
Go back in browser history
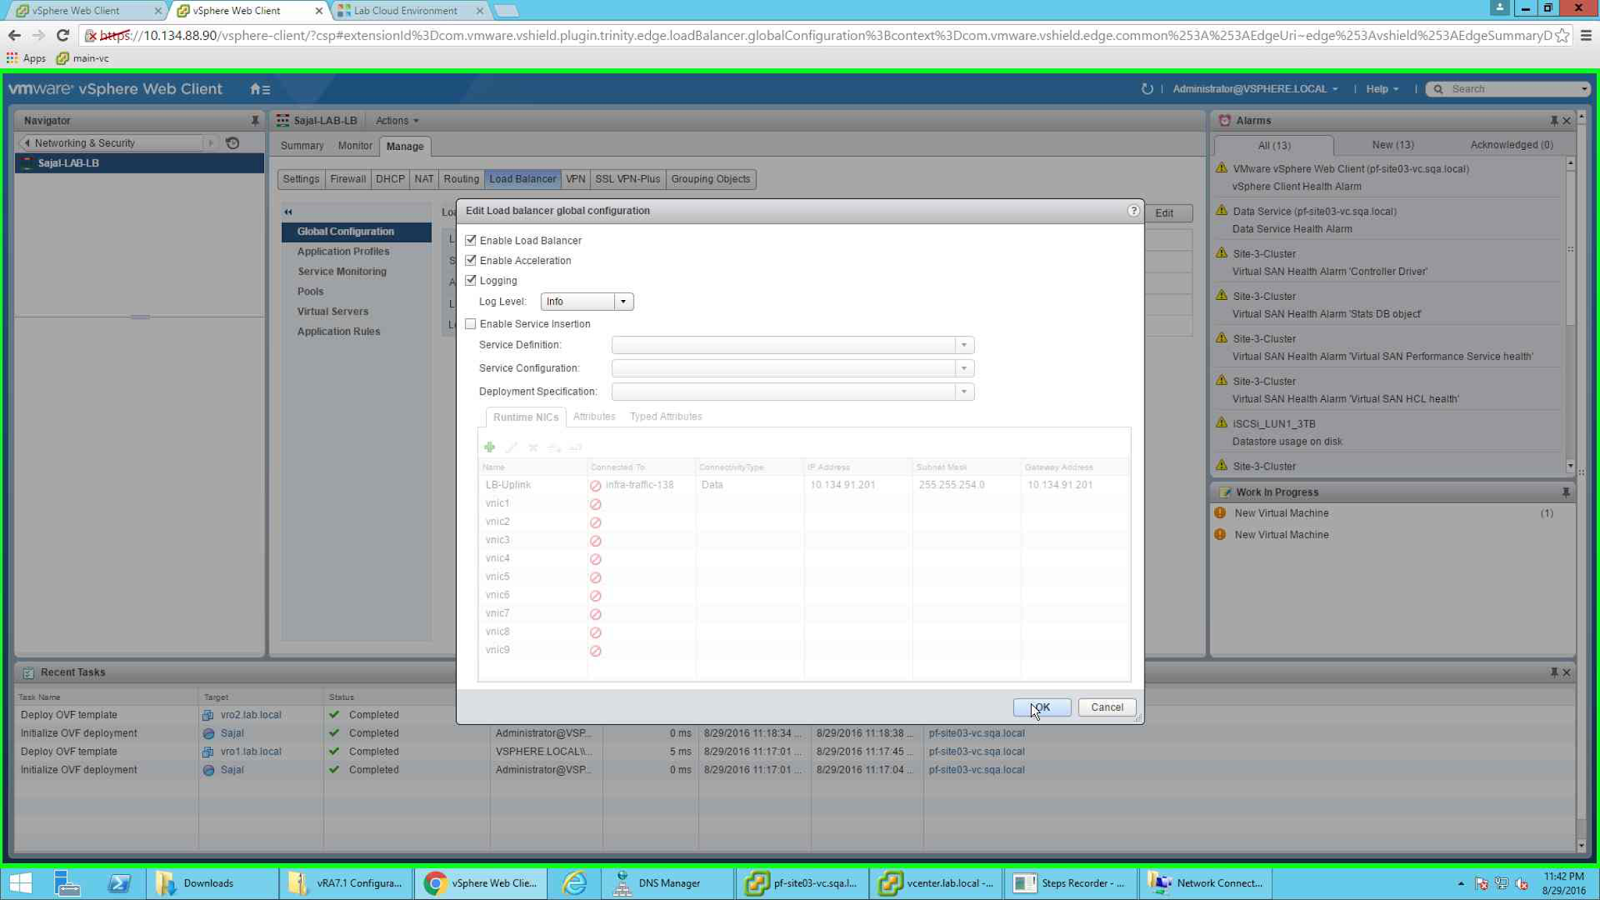coord(14,35)
